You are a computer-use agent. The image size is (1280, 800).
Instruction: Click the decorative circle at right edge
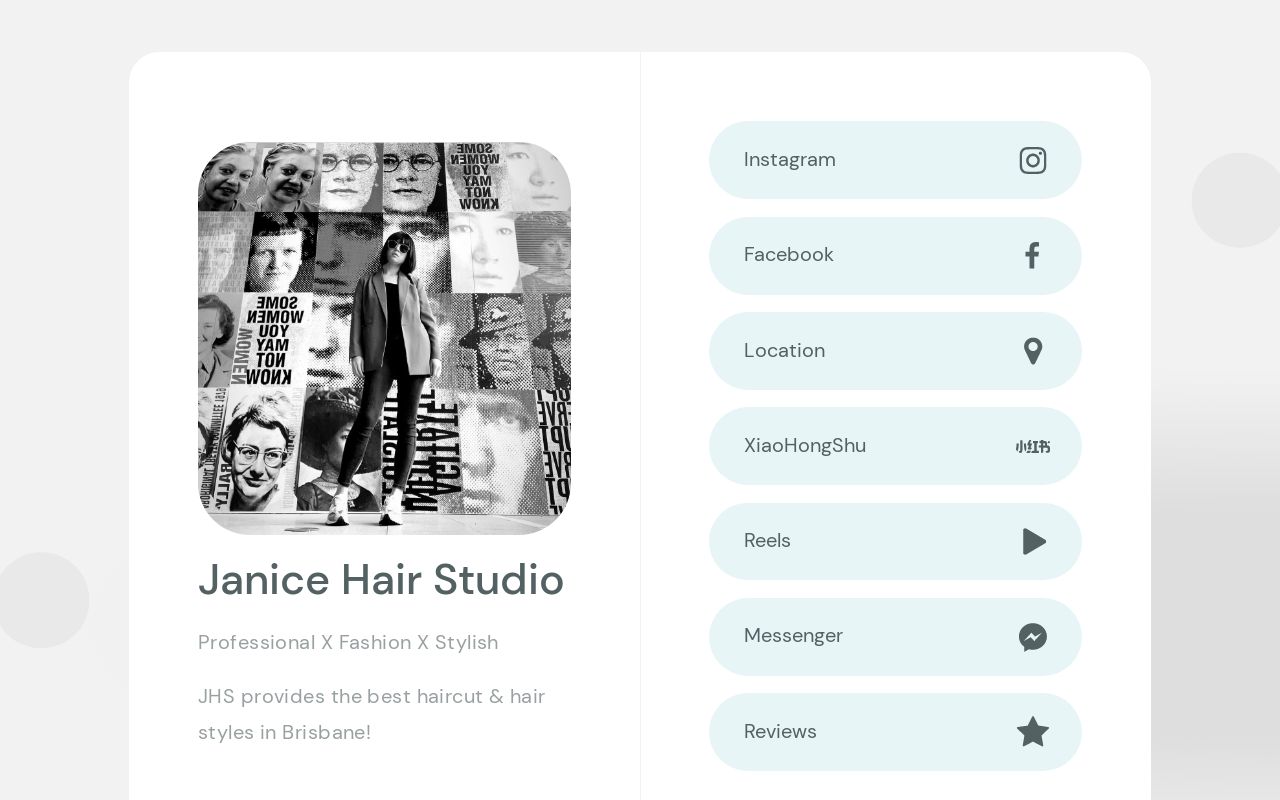pos(1238,200)
